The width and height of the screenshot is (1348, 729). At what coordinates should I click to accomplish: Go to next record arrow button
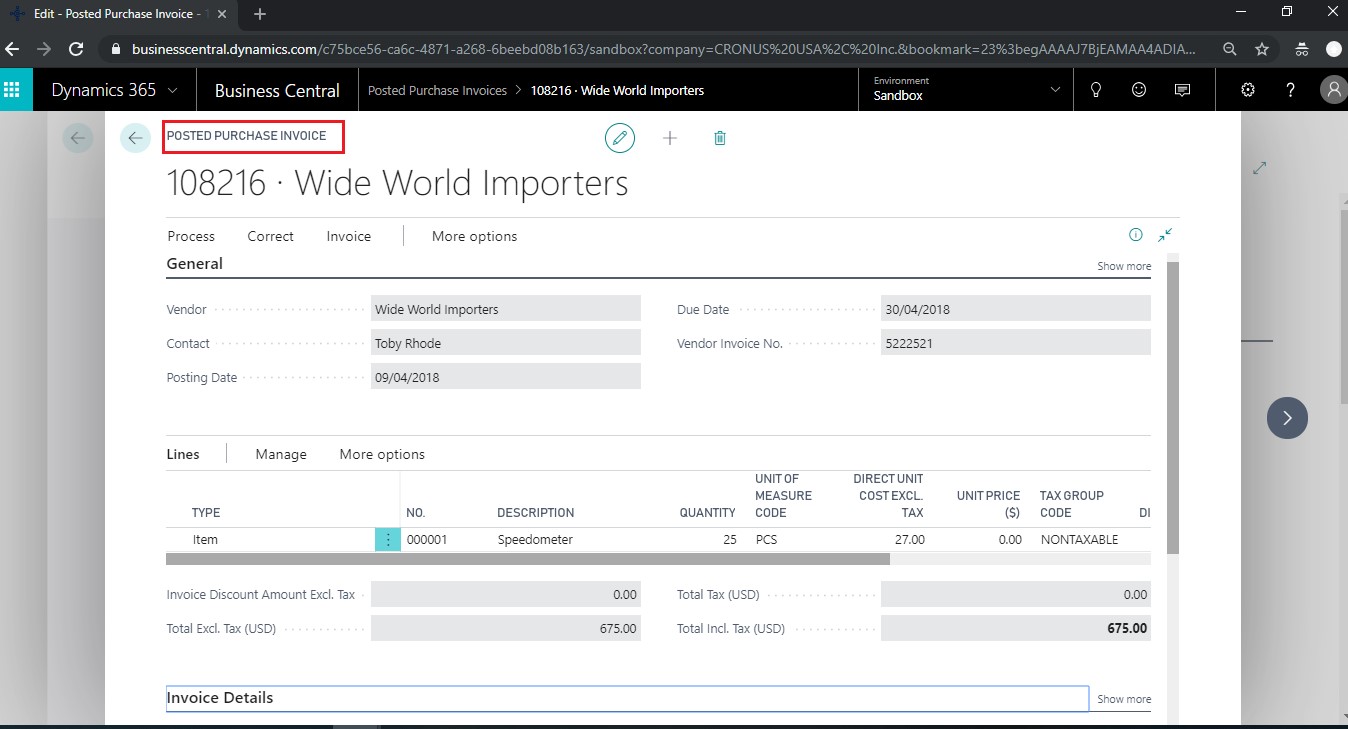click(1287, 418)
